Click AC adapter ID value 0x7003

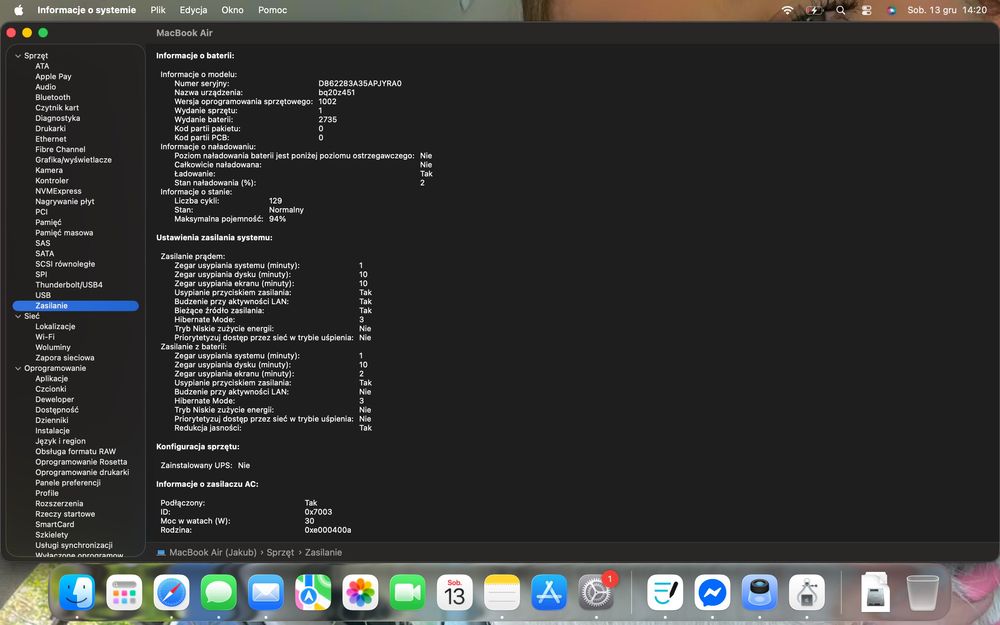pos(318,512)
